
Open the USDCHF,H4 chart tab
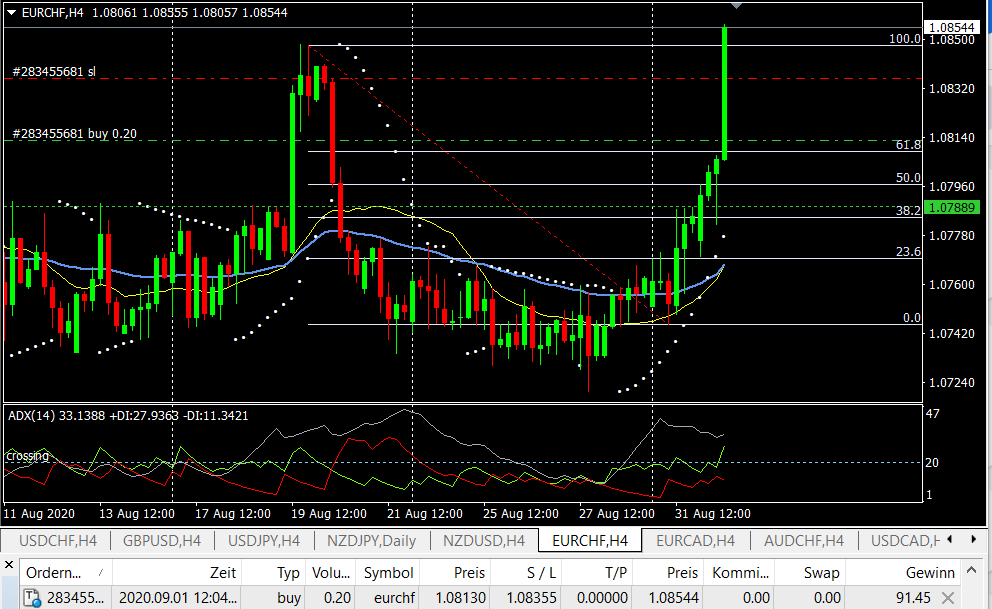pos(58,541)
